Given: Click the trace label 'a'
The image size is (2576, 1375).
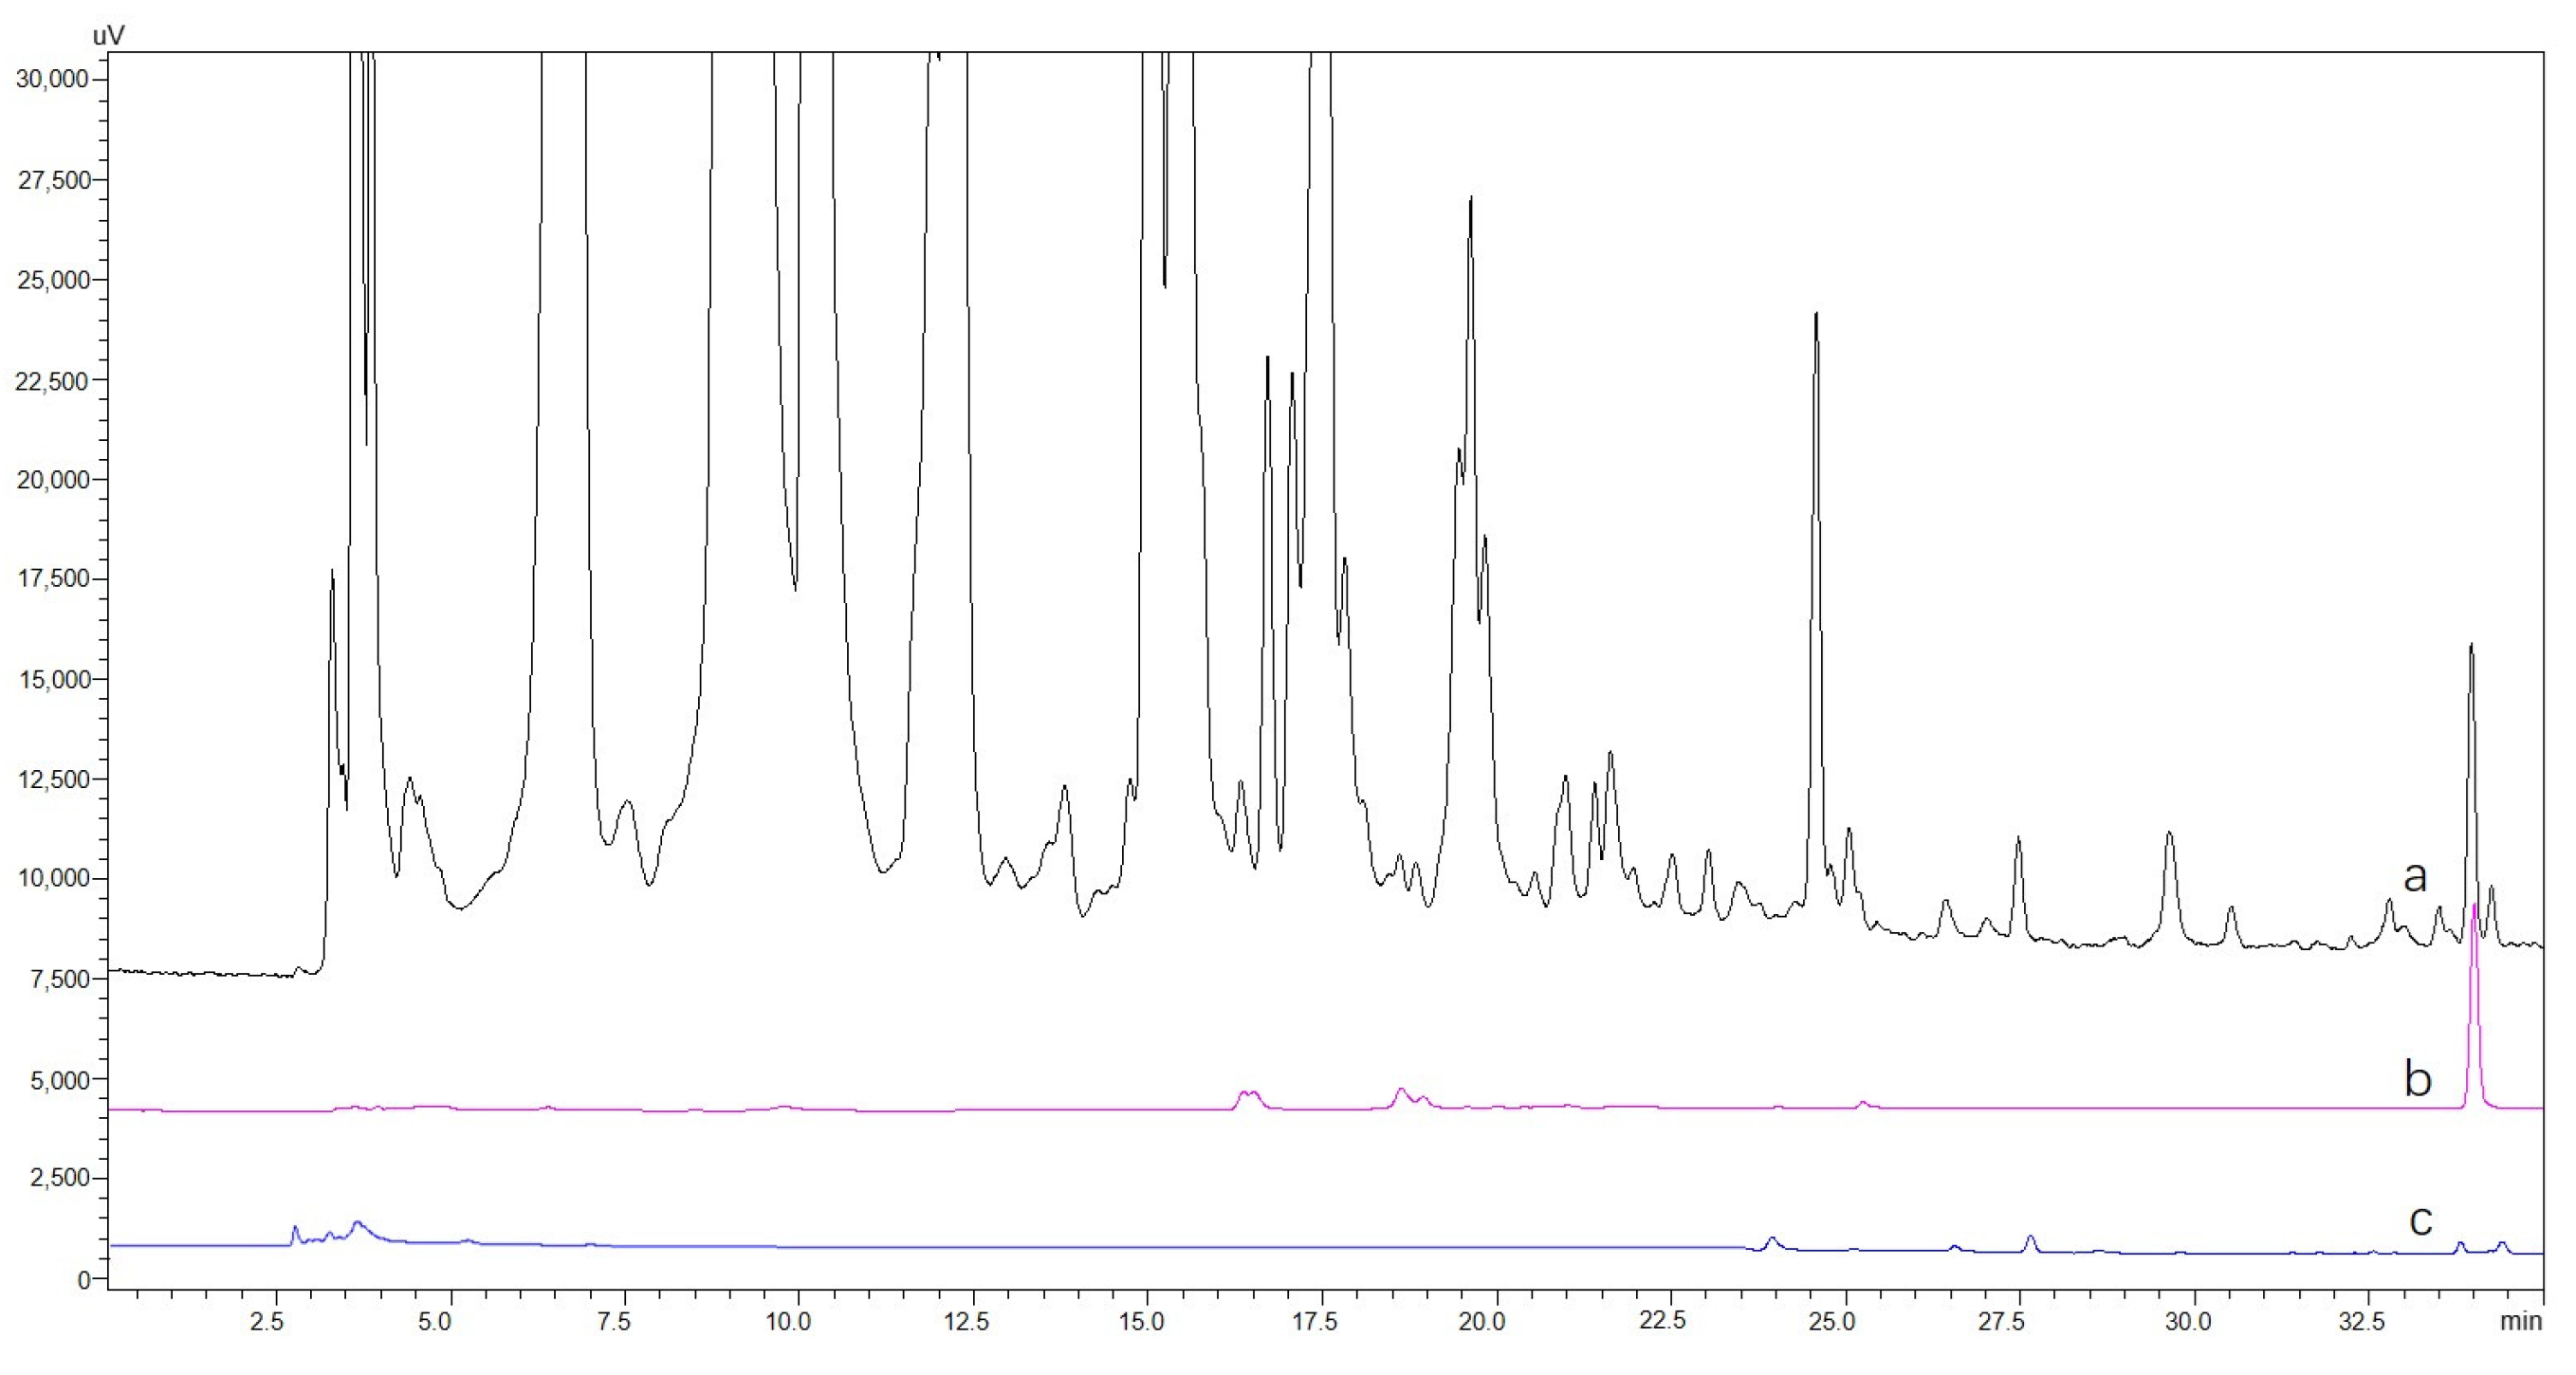Looking at the screenshot, I should pos(2414,877).
